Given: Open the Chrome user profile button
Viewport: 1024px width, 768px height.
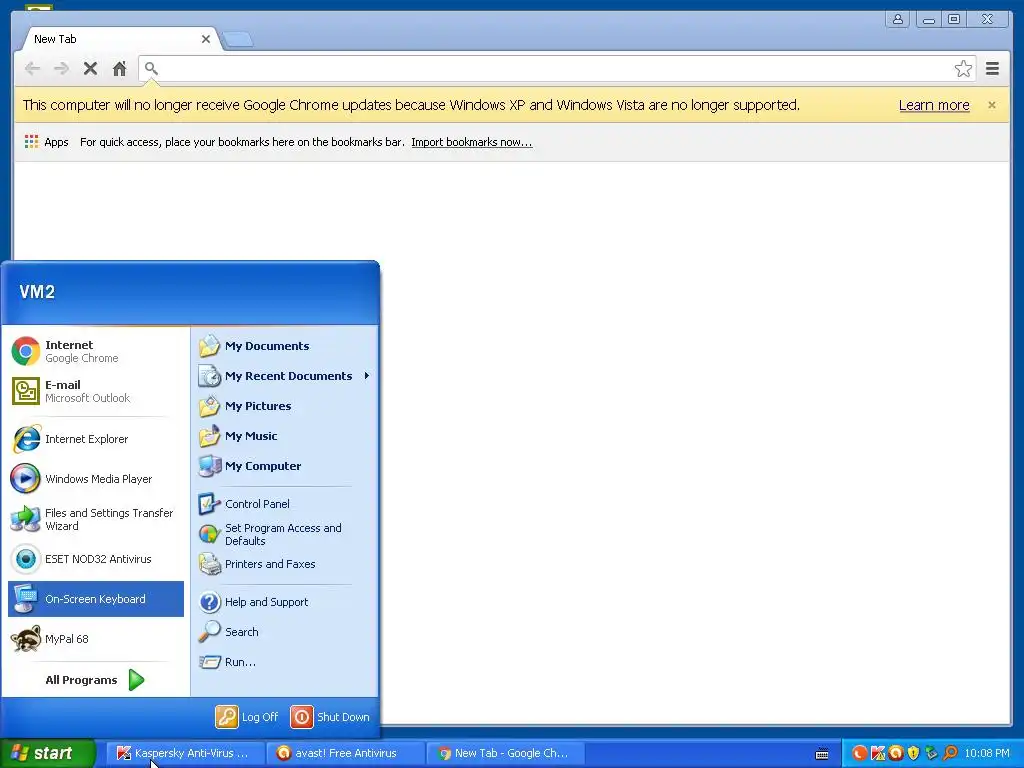Looking at the screenshot, I should point(898,19).
